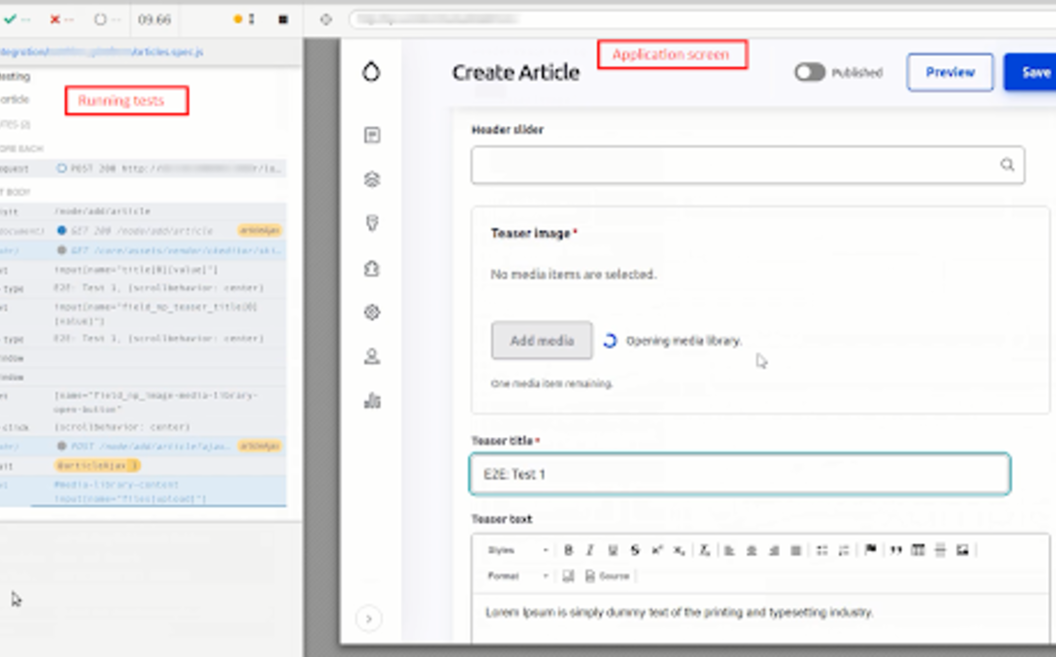Click the Source button in editor toolbar
This screenshot has width=1056, height=657.
tap(607, 576)
